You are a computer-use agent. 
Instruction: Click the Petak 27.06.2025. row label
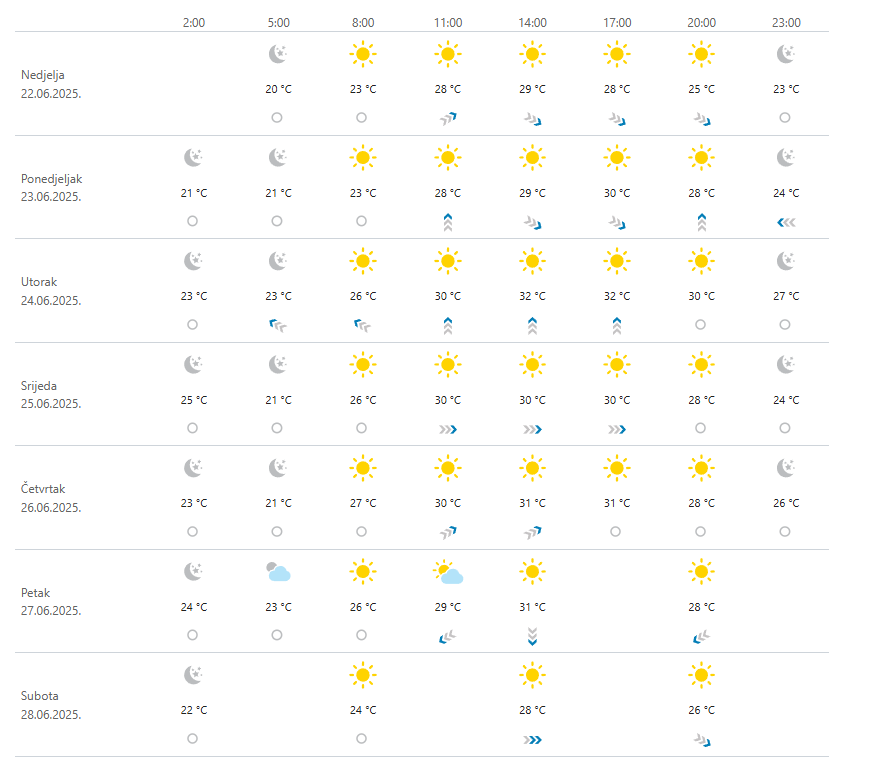[51, 602]
